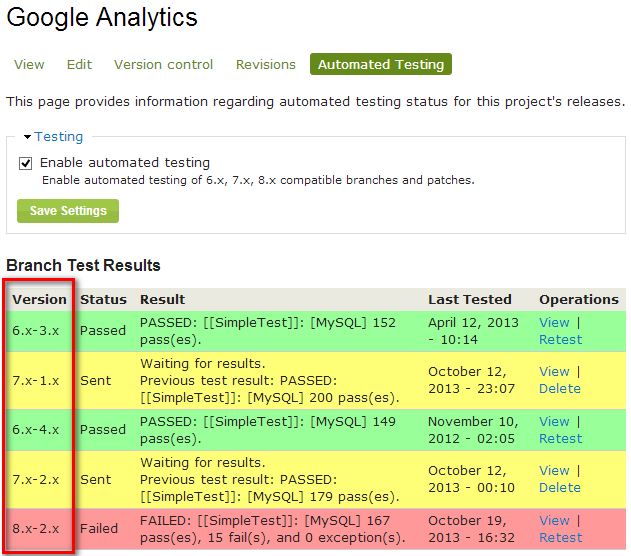Click Passed status in 6.x-4.x row
Image resolution: width=631 pixels, height=556 pixels.
[x=103, y=430]
